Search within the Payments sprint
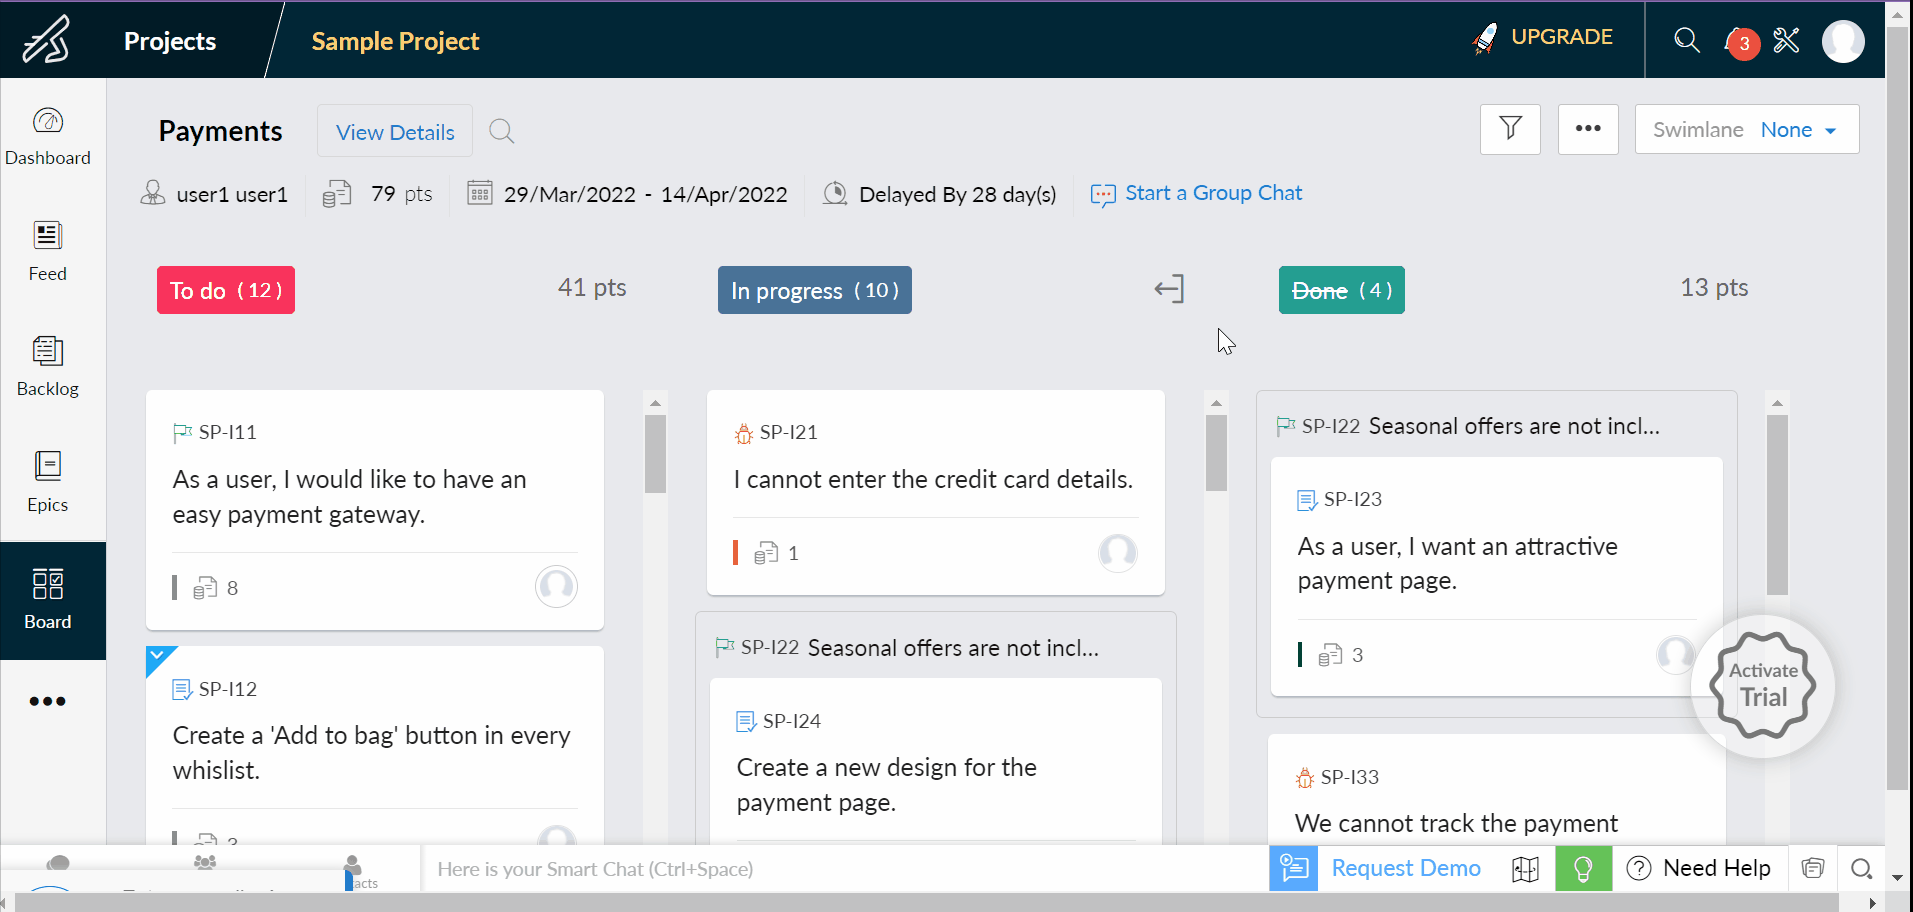The width and height of the screenshot is (1913, 912). tap(502, 131)
